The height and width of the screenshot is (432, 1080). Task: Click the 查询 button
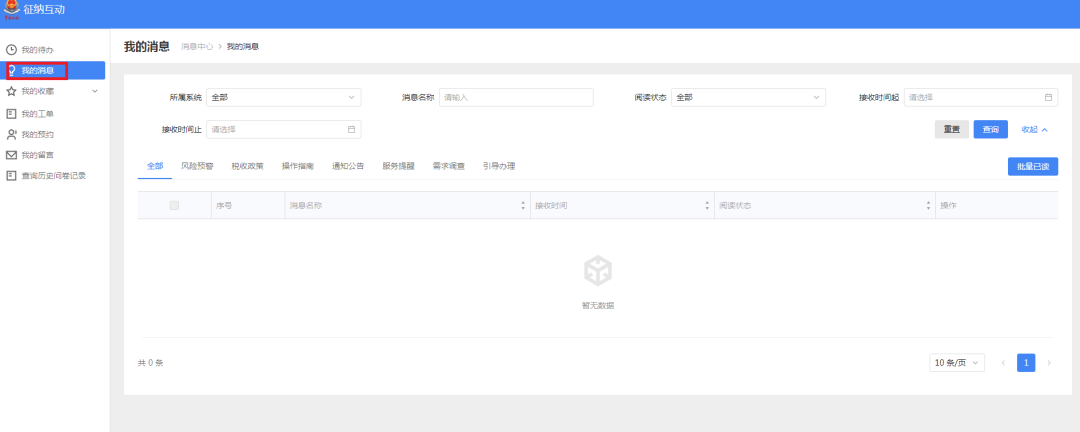990,129
